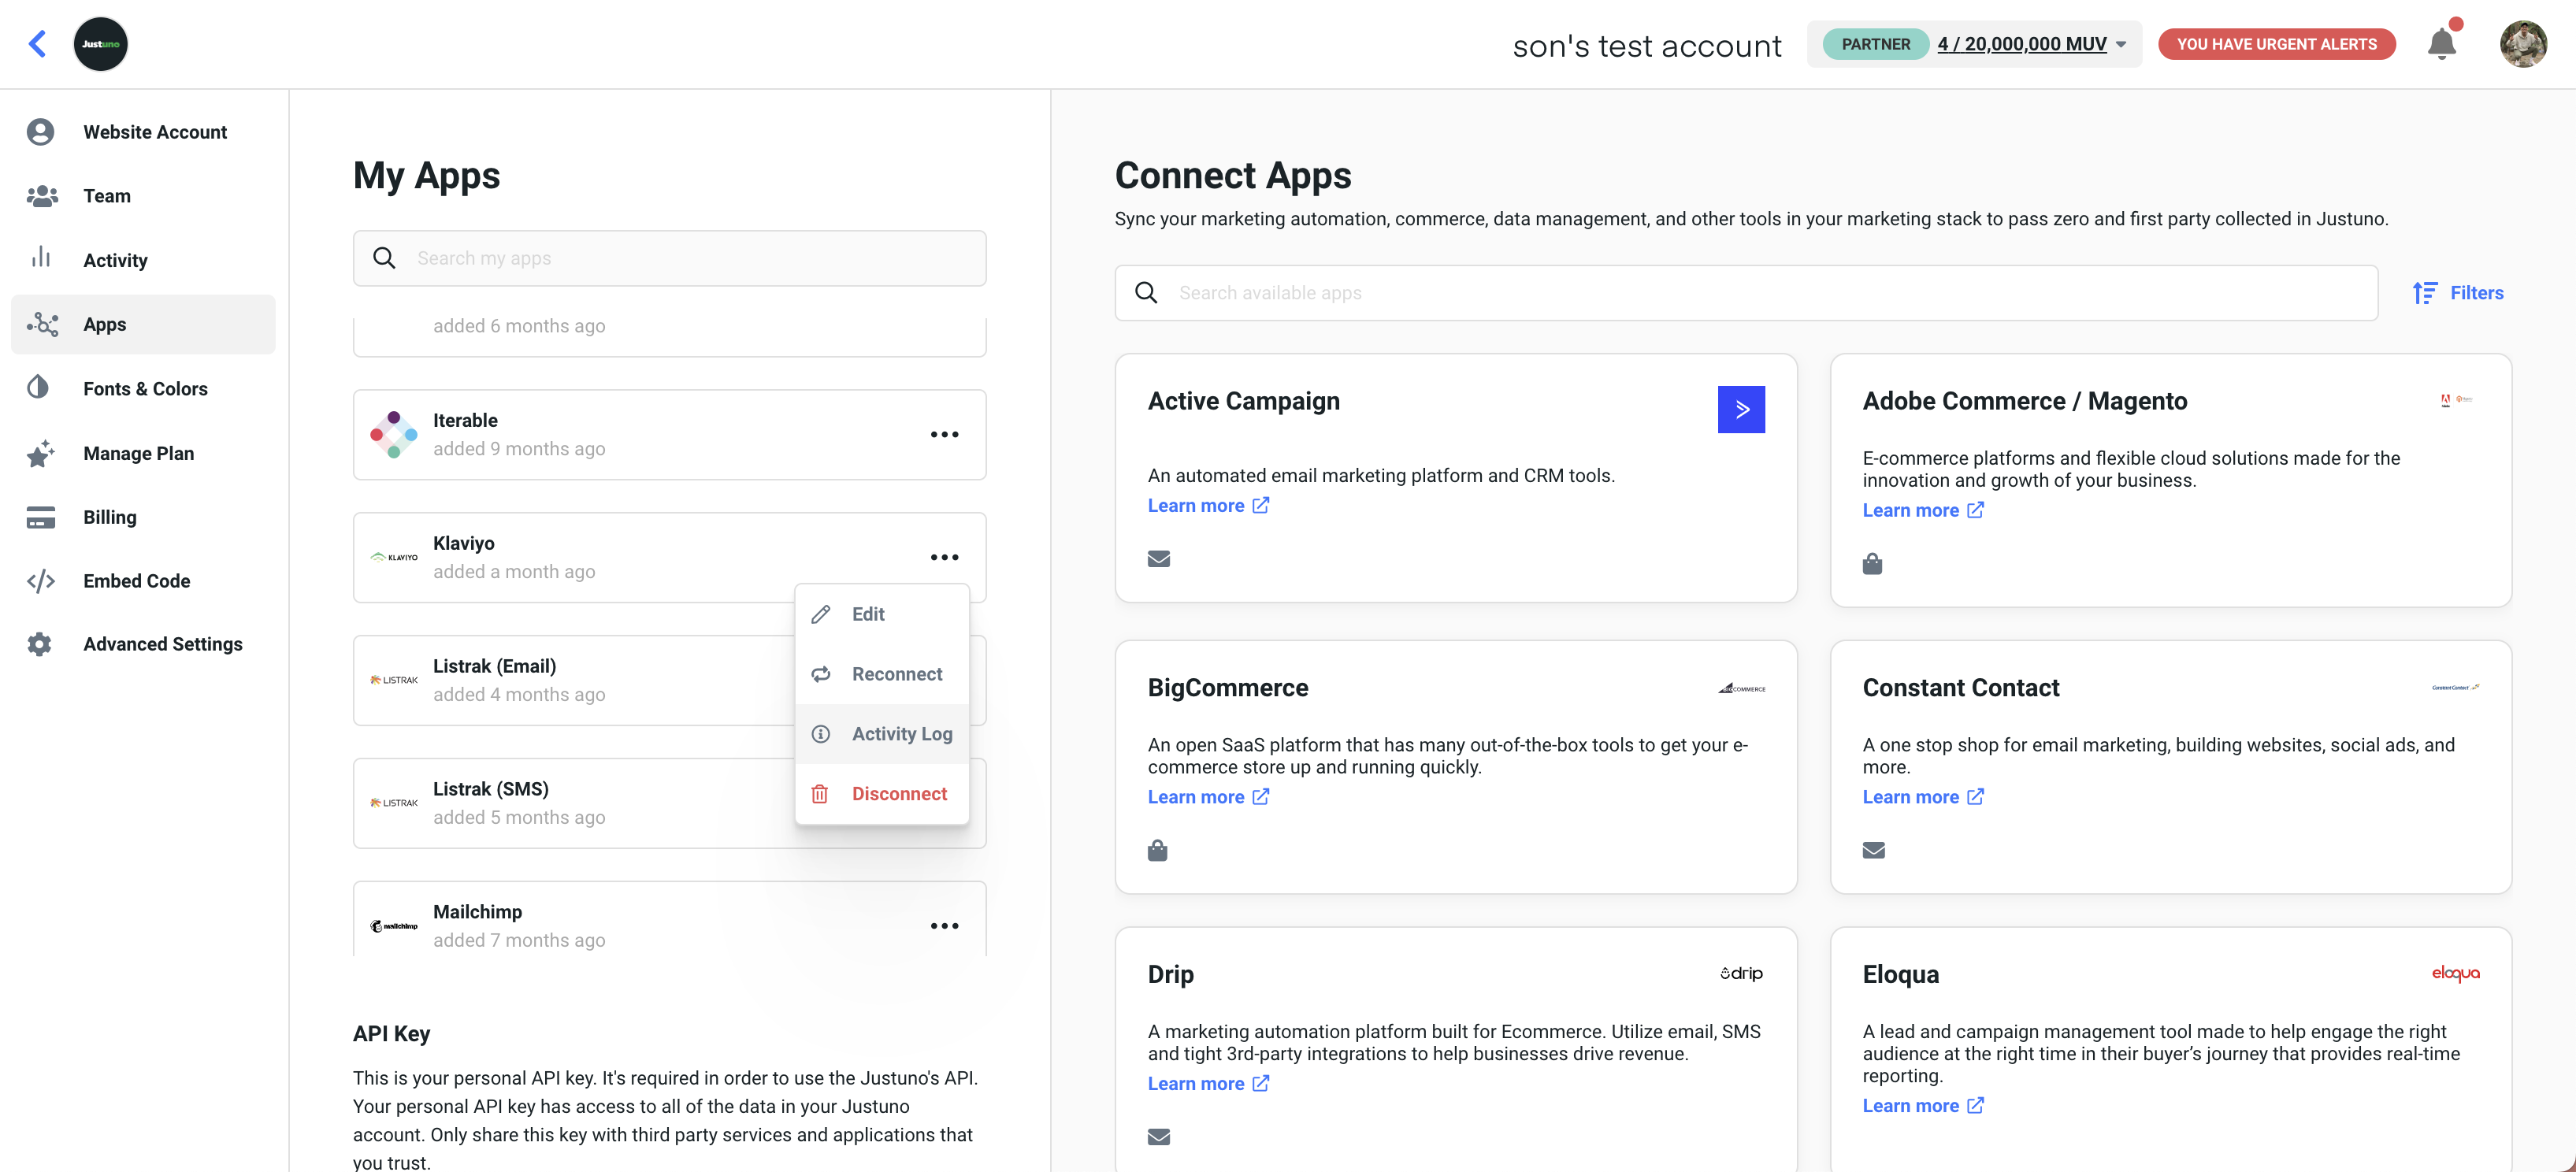Click the Justuno logo icon
Viewport: 2576px width, 1172px height.
coord(101,44)
